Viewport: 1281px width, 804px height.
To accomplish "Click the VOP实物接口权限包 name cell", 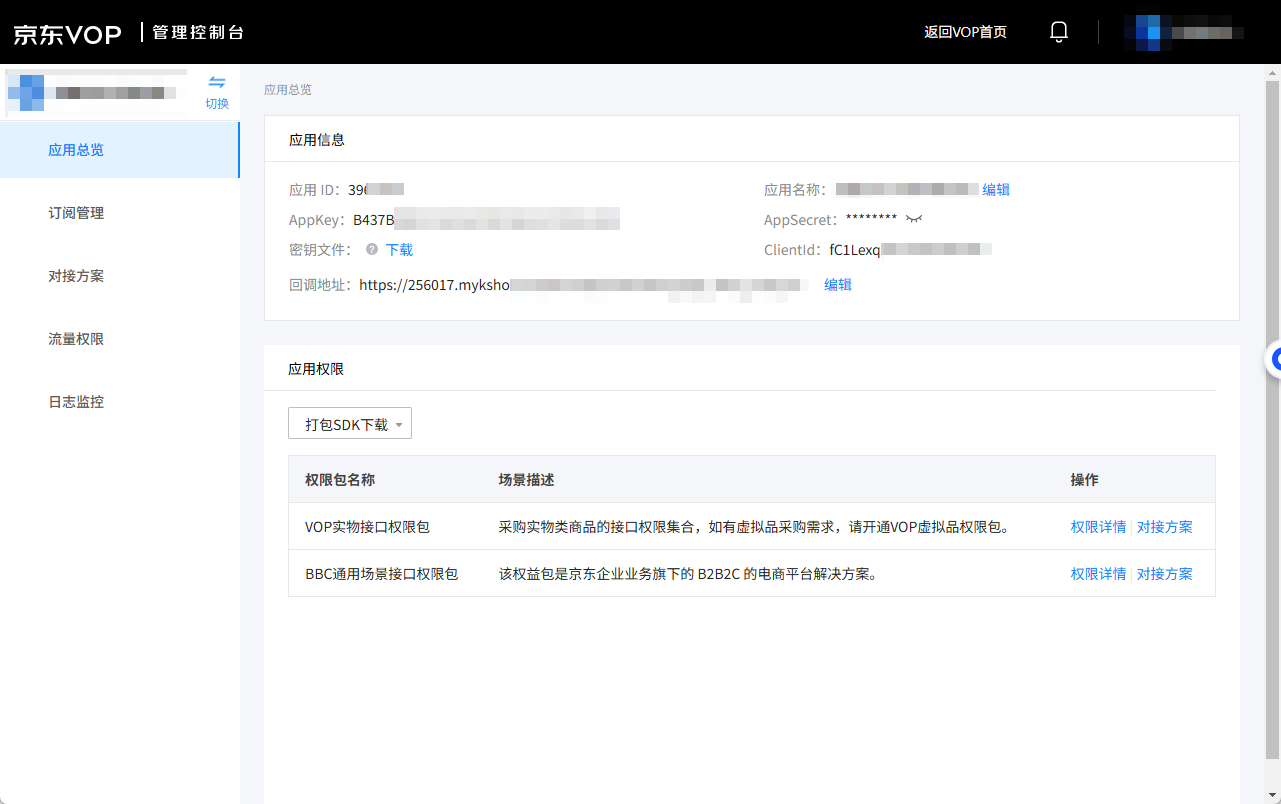I will pyautogui.click(x=367, y=526).
